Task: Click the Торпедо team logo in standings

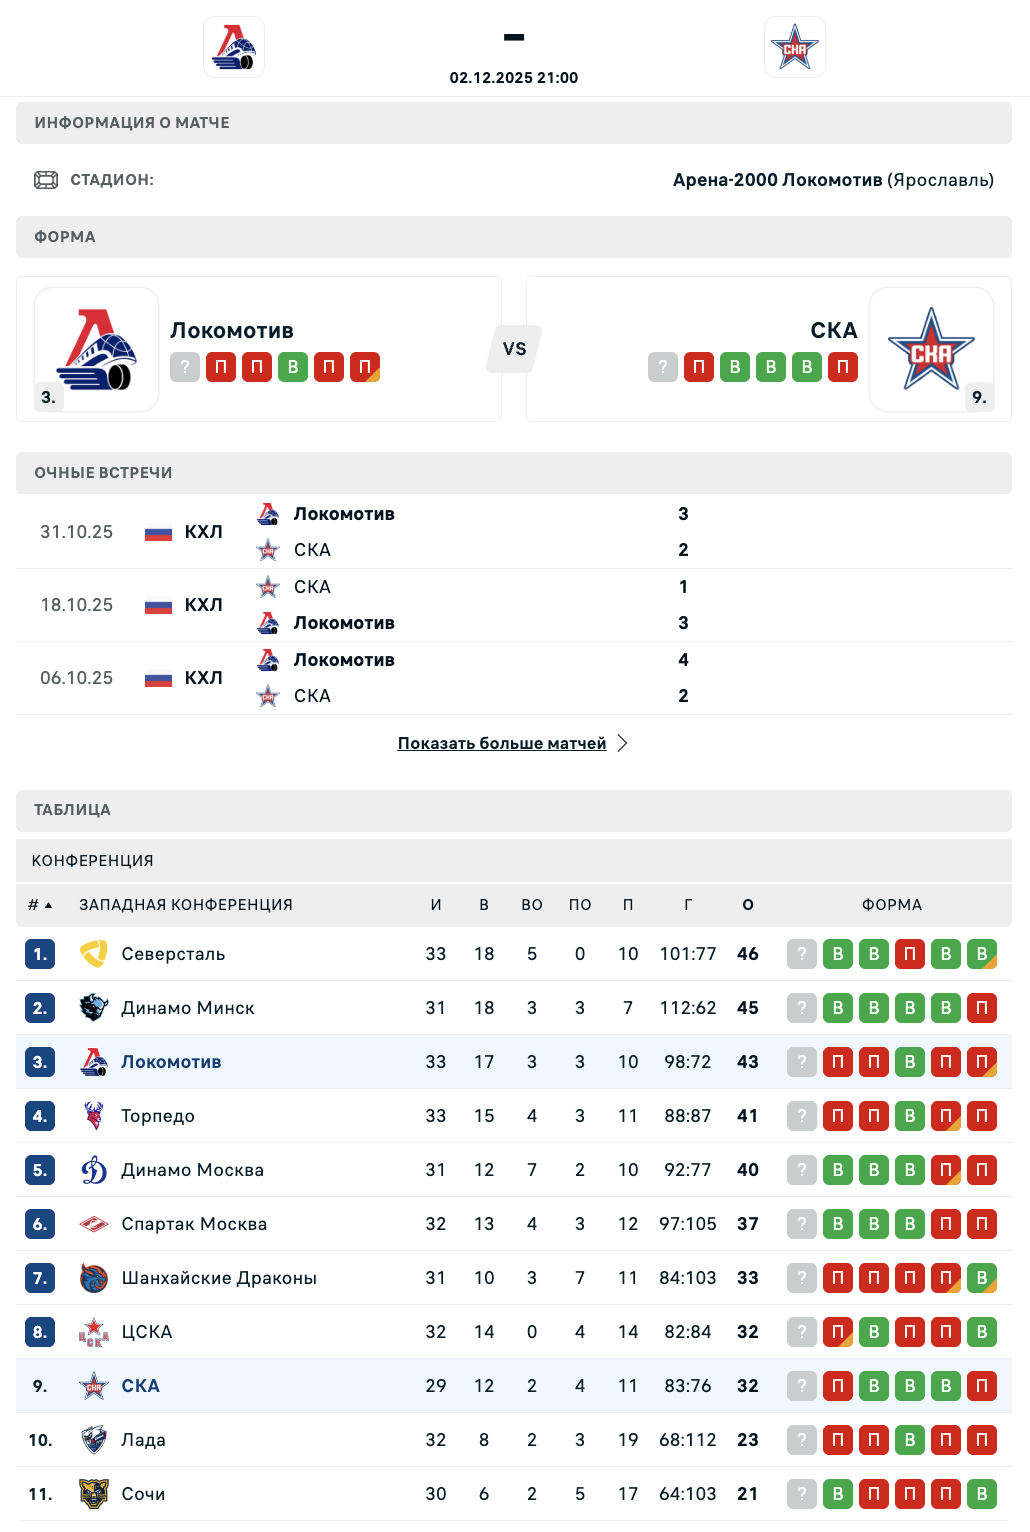Action: [x=94, y=1116]
